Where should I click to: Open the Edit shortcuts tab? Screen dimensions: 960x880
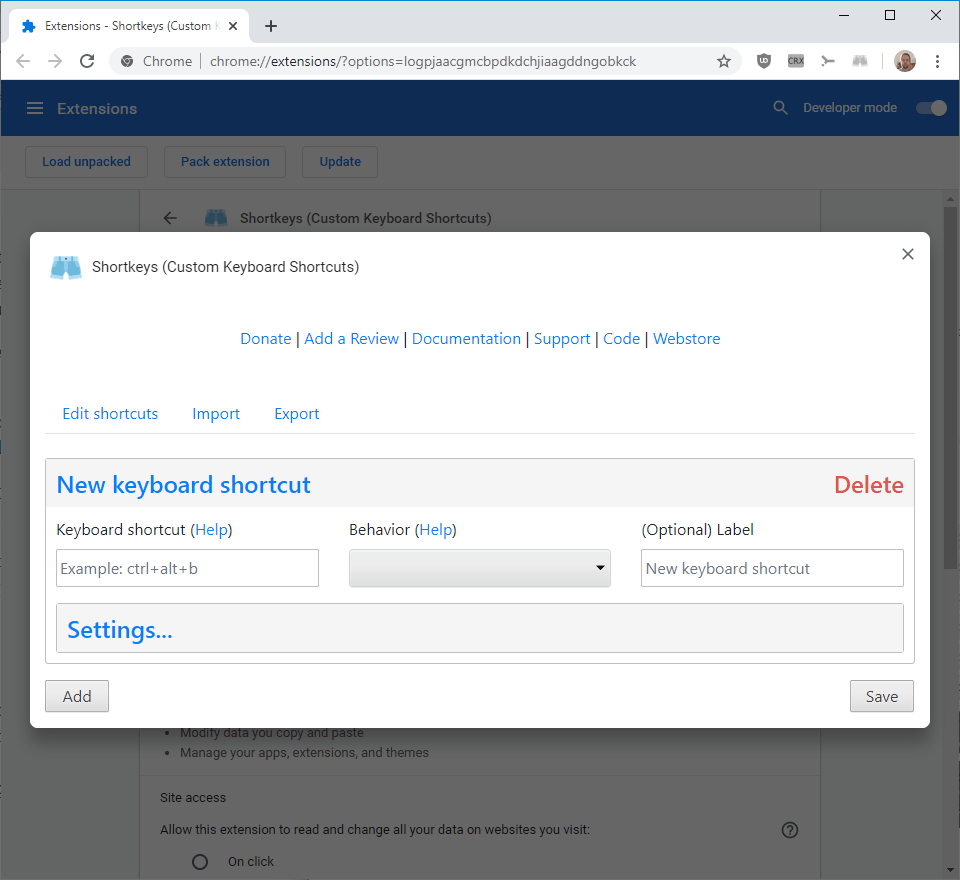(x=110, y=414)
